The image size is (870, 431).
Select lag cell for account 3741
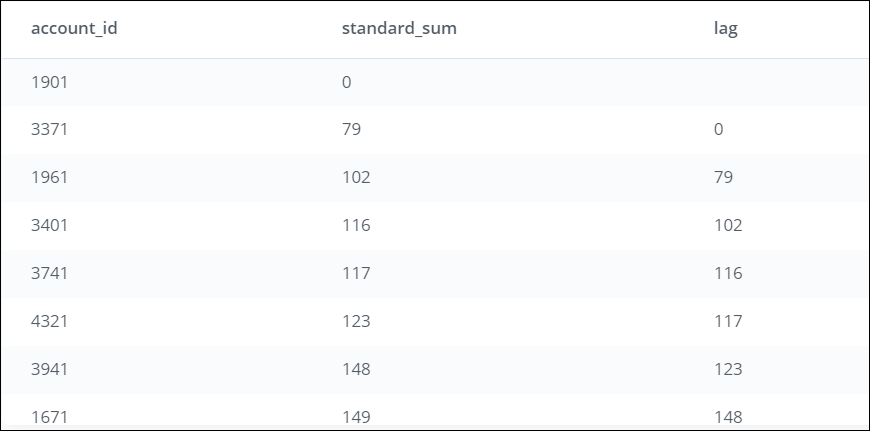click(x=728, y=273)
